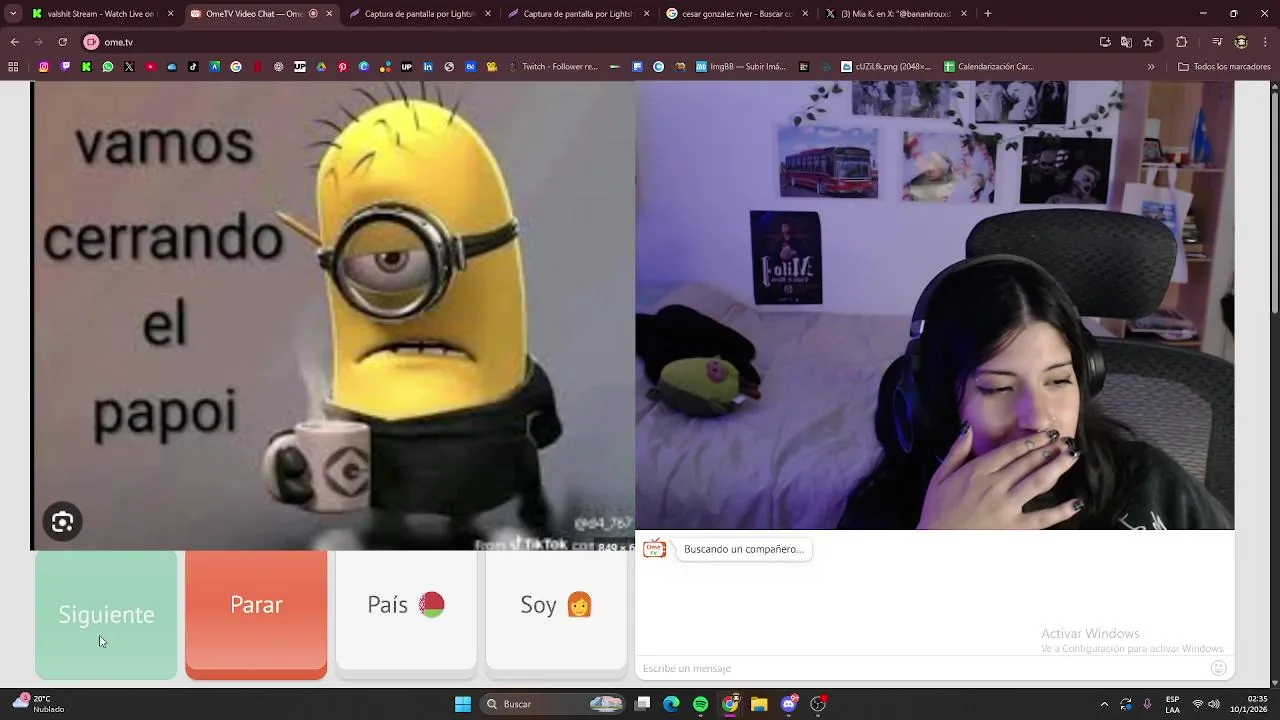Click the green Siguiente button
The height and width of the screenshot is (720, 1280).
pyautogui.click(x=106, y=615)
